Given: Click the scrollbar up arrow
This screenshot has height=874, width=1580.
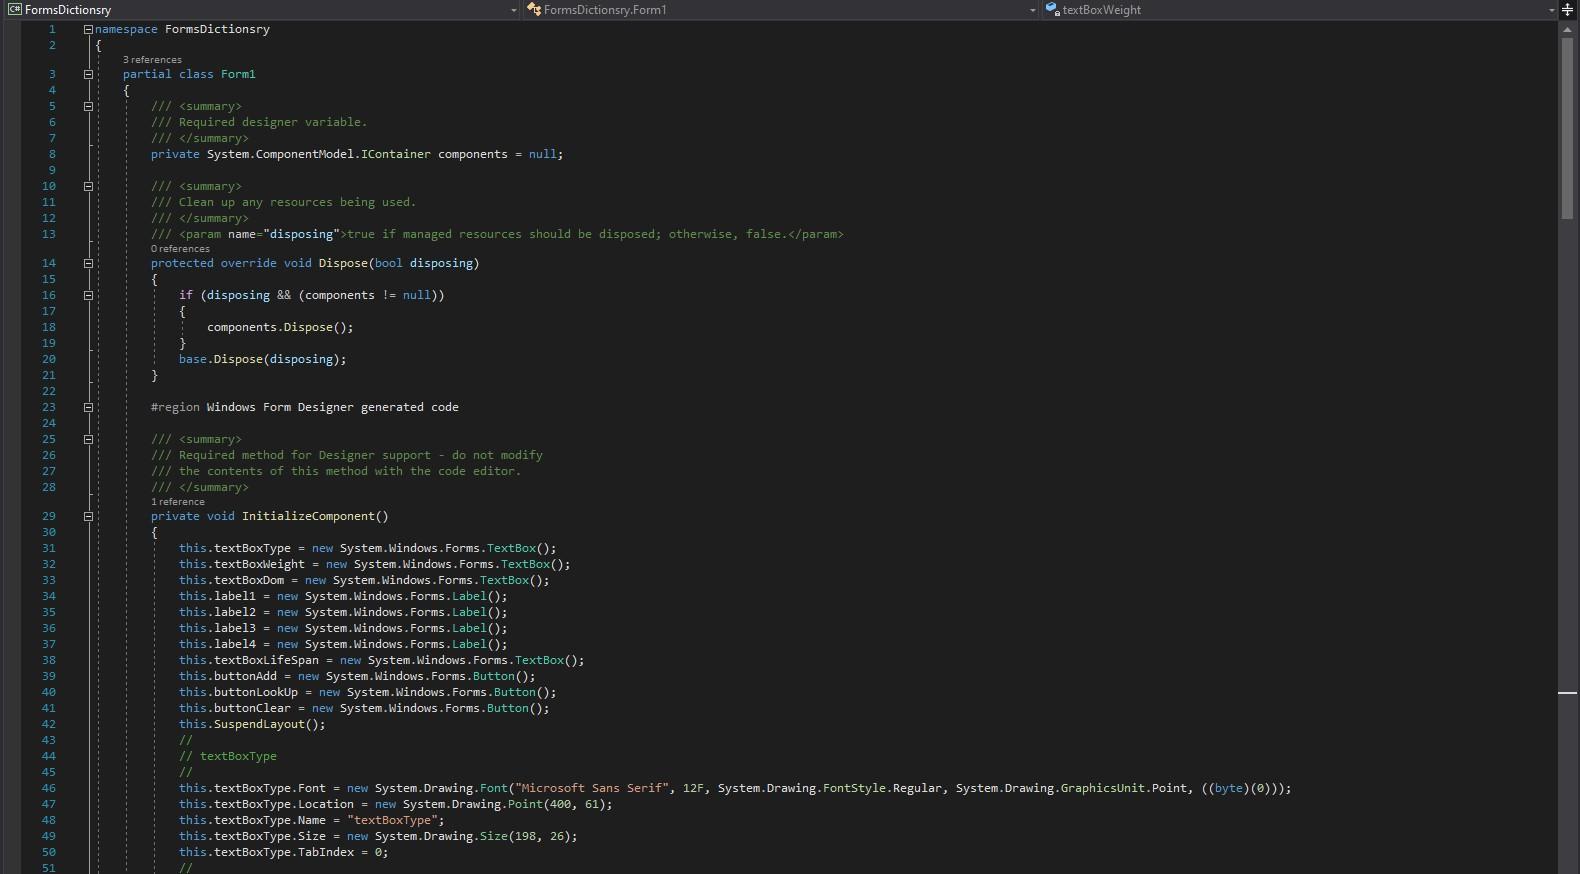Looking at the screenshot, I should (1567, 30).
